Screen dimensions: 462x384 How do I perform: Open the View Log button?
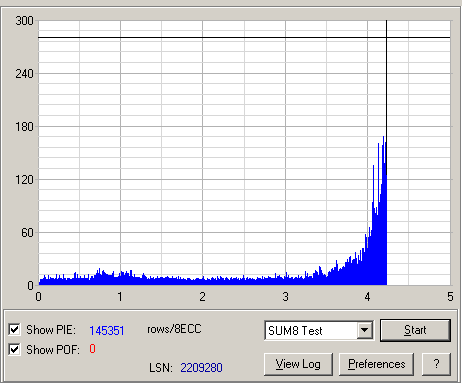pyautogui.click(x=298, y=364)
